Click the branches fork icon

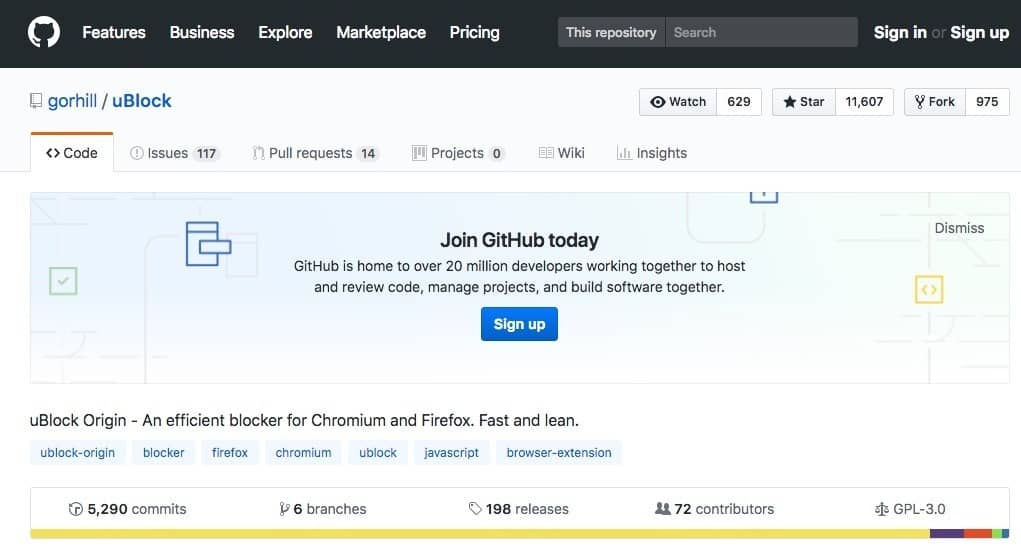pyautogui.click(x=284, y=509)
